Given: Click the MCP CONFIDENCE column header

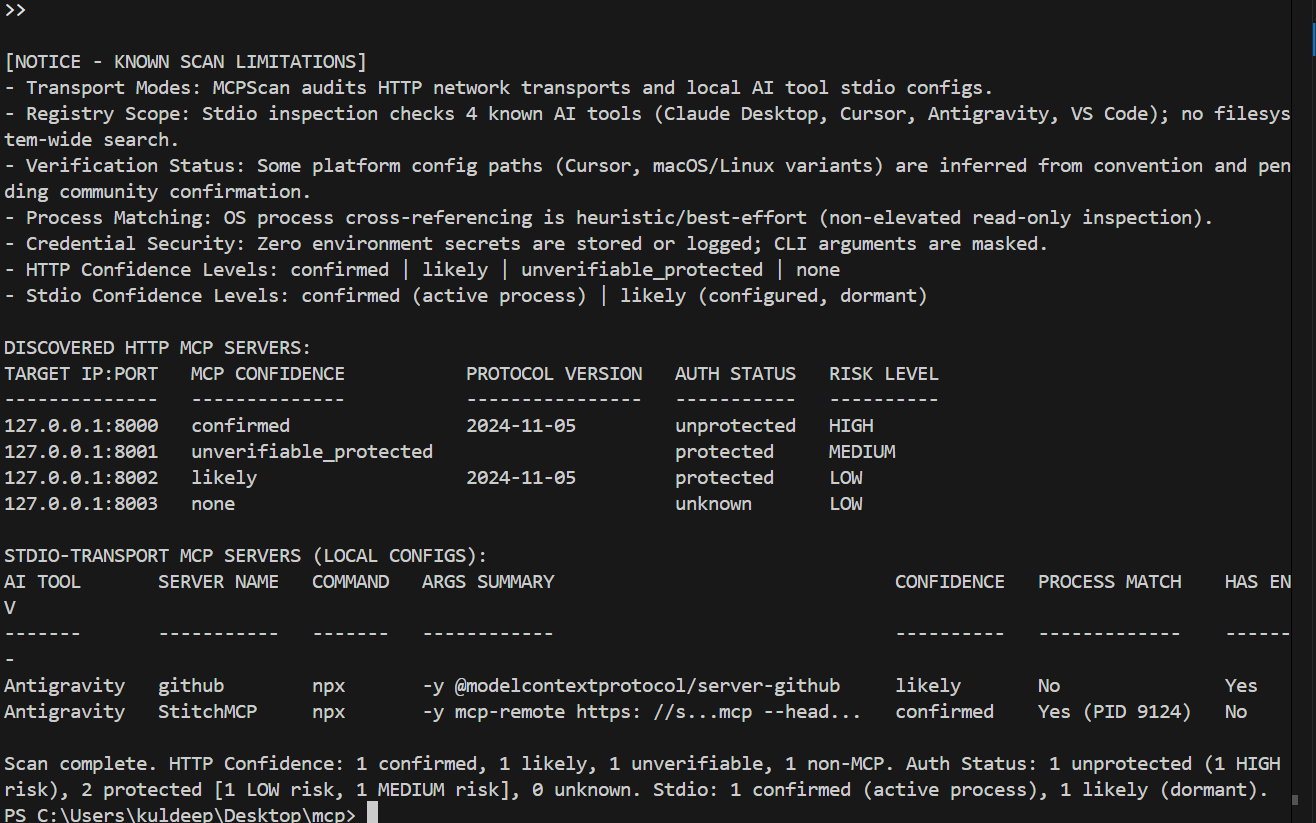Looking at the screenshot, I should click(x=268, y=373).
